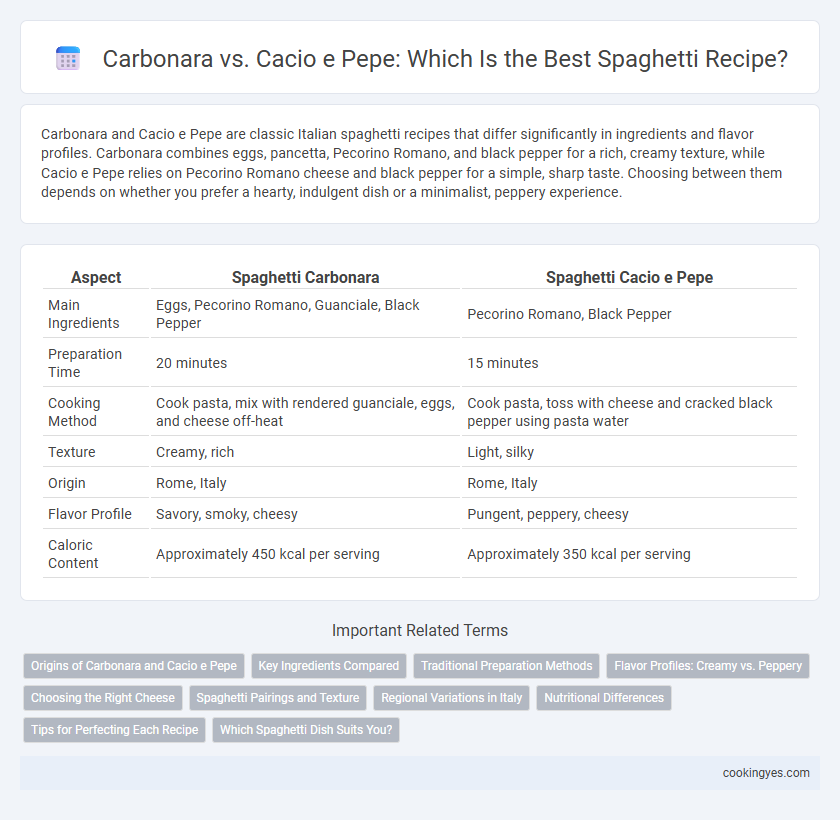Click the Spaghetti Cacio e Pepe column header

tap(629, 277)
